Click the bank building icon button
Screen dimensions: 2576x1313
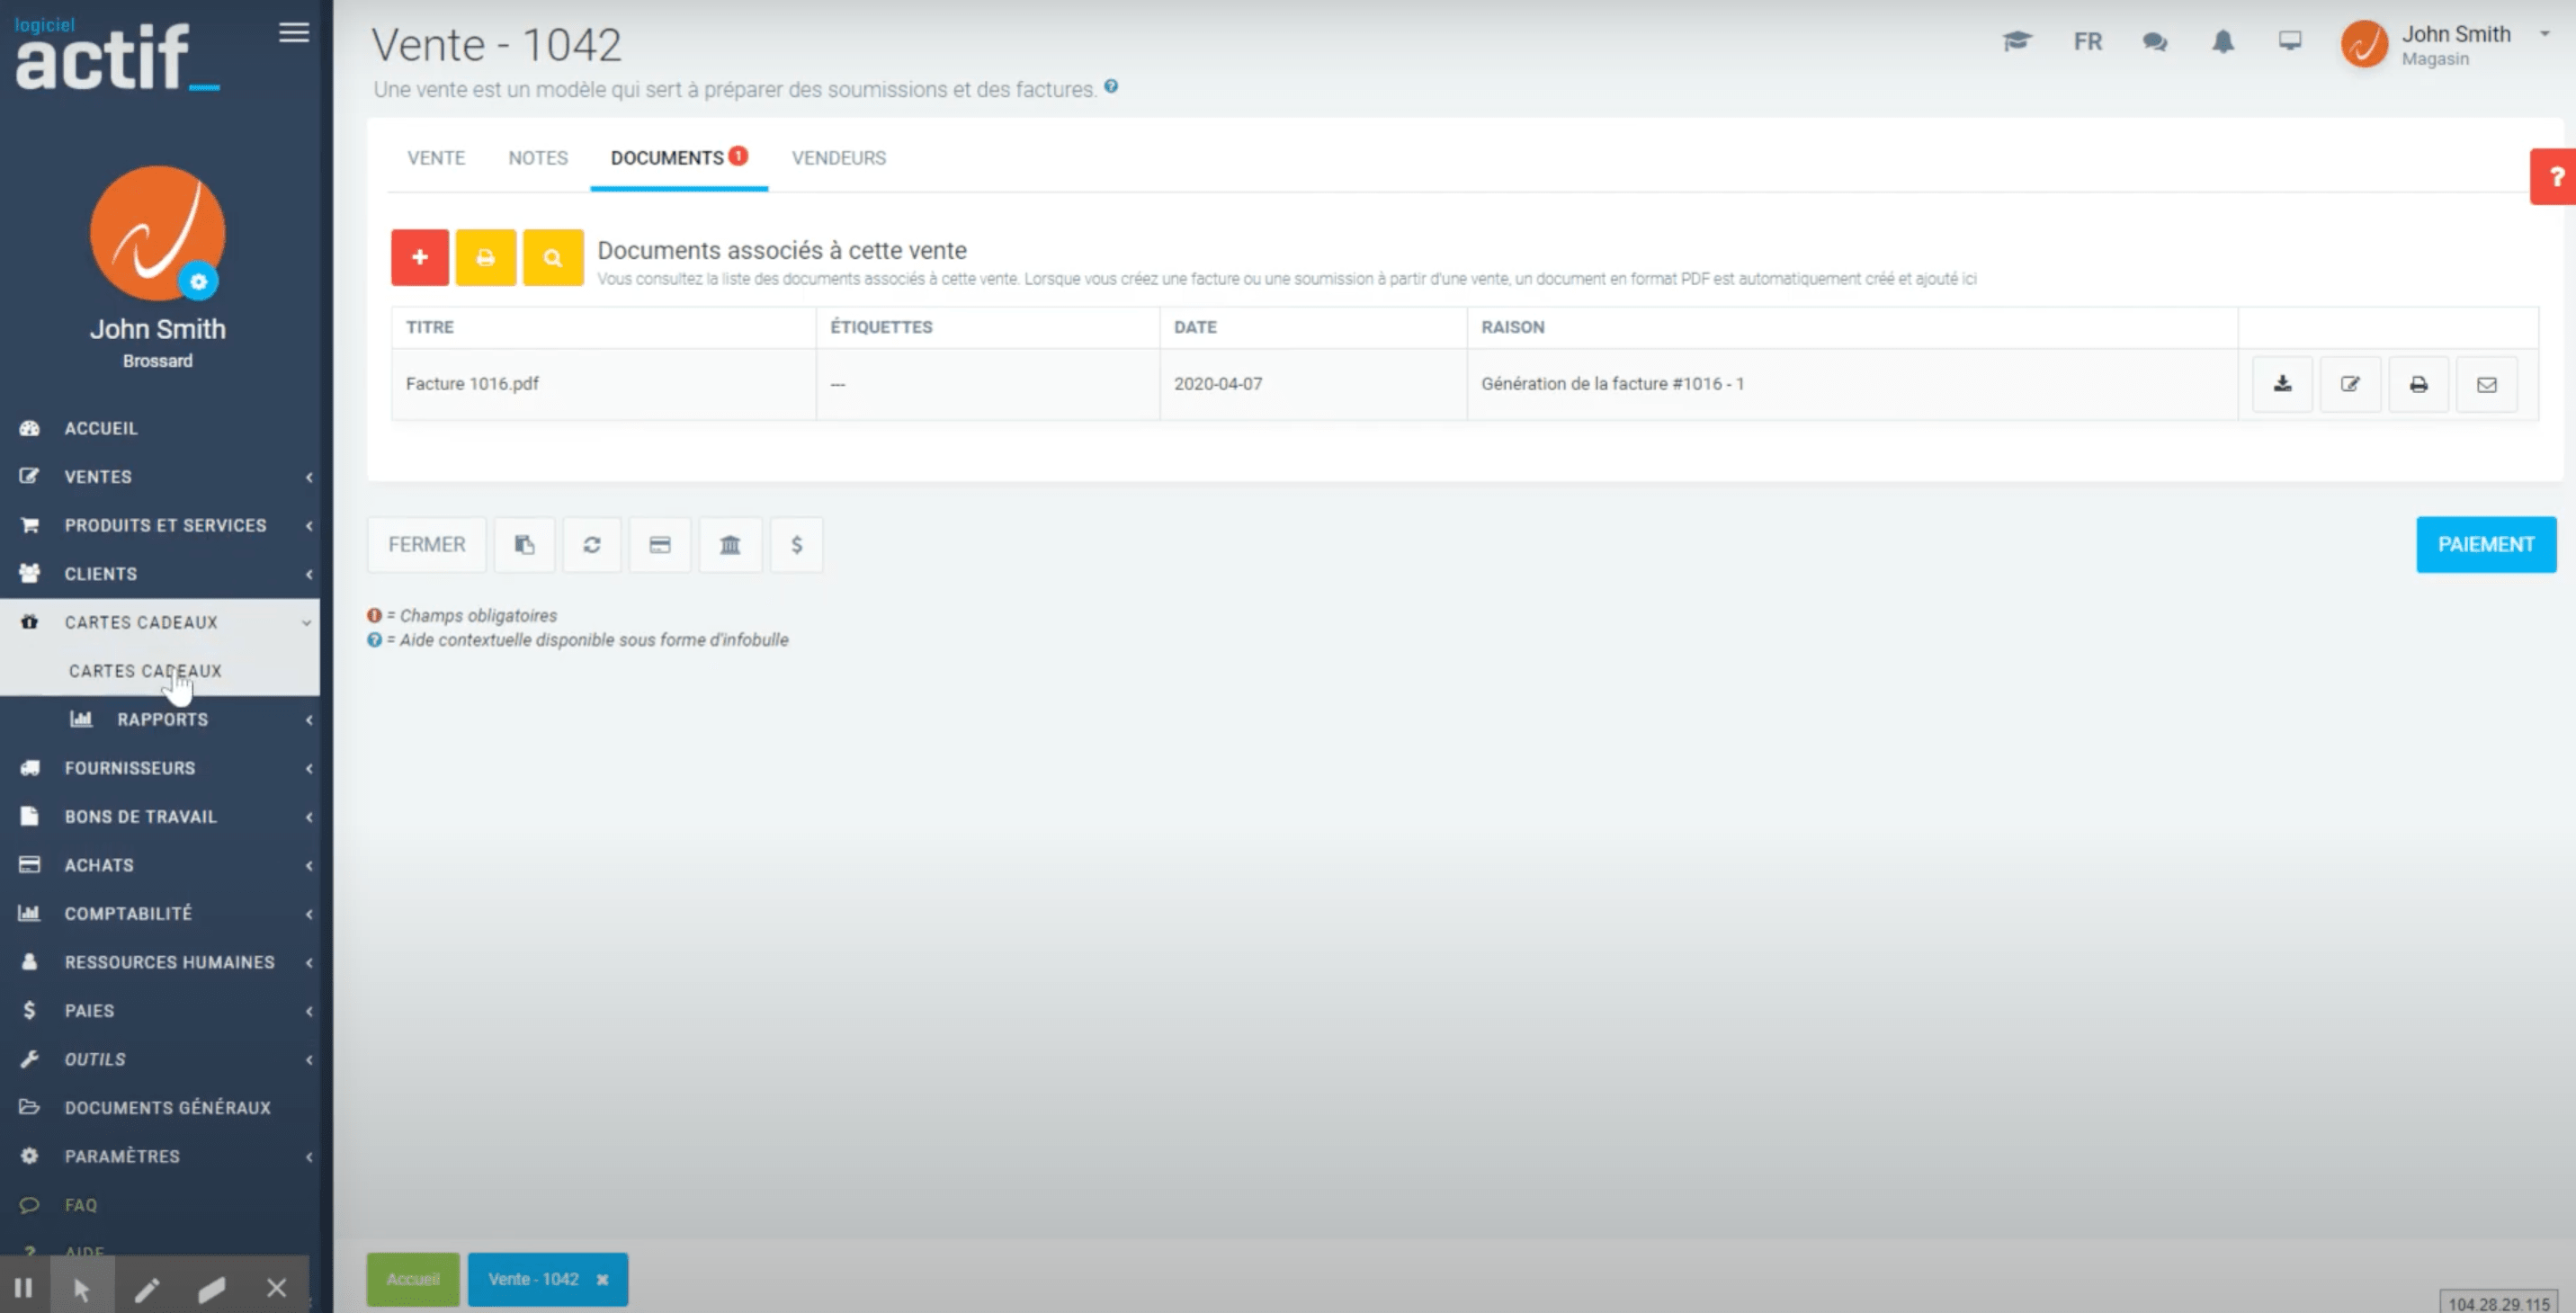pyautogui.click(x=730, y=545)
